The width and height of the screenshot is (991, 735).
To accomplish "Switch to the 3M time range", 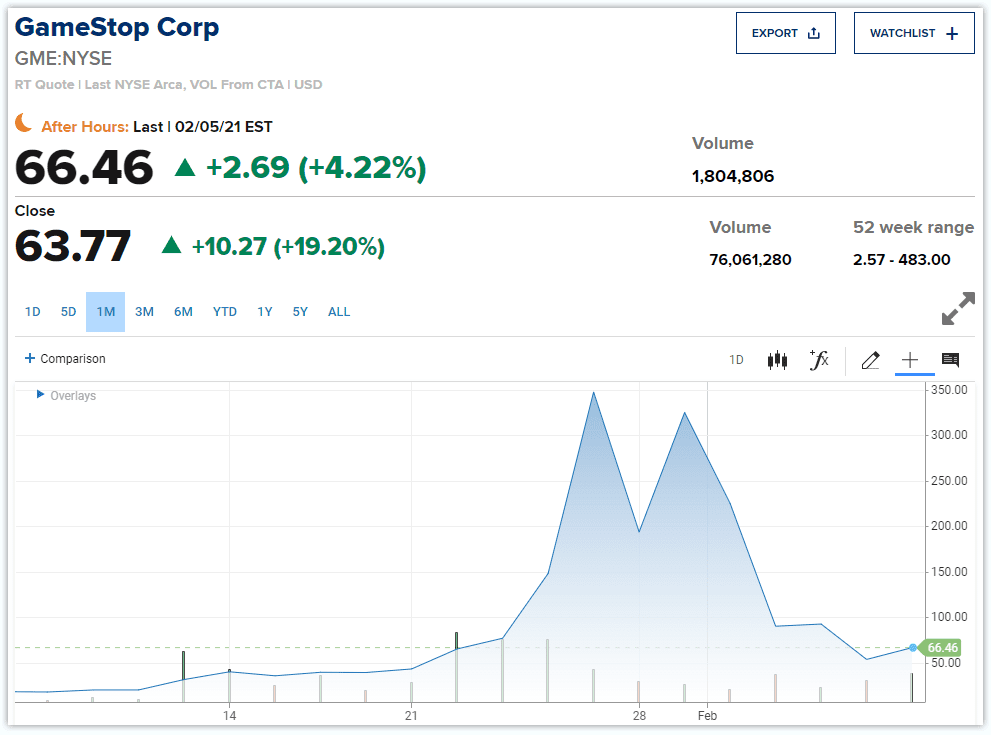I will [x=144, y=312].
